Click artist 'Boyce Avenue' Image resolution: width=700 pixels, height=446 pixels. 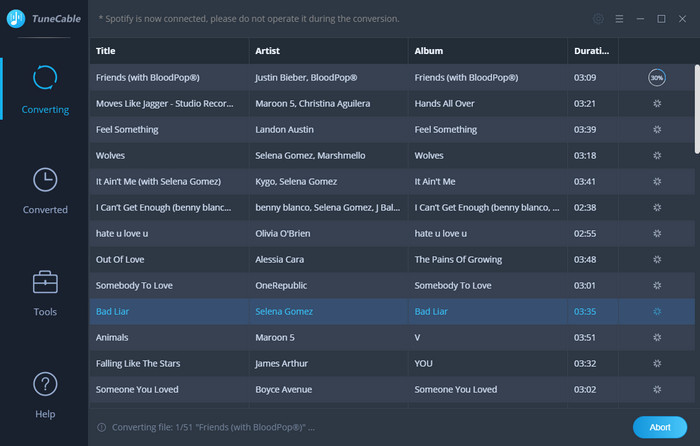tap(283, 389)
